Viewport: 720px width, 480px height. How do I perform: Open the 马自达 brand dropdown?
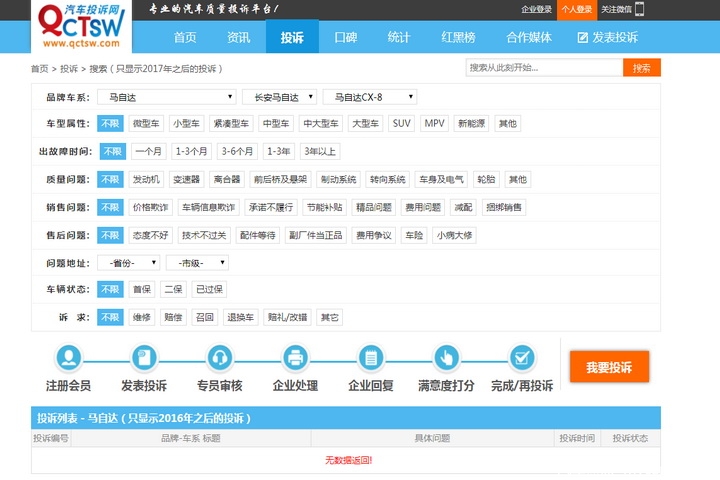167,97
